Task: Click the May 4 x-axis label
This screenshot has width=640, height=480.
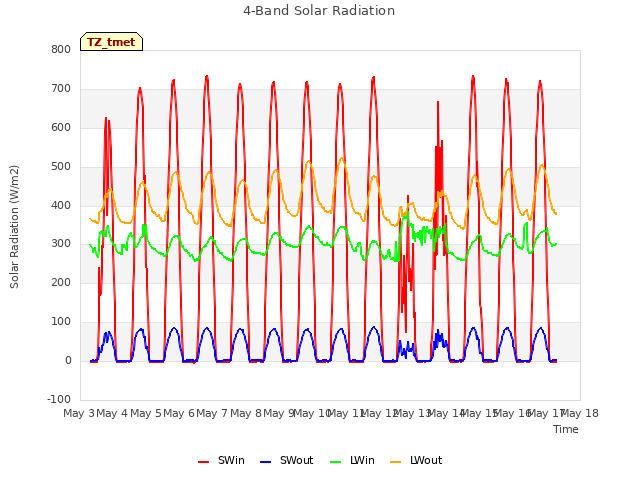Action: pyautogui.click(x=112, y=413)
